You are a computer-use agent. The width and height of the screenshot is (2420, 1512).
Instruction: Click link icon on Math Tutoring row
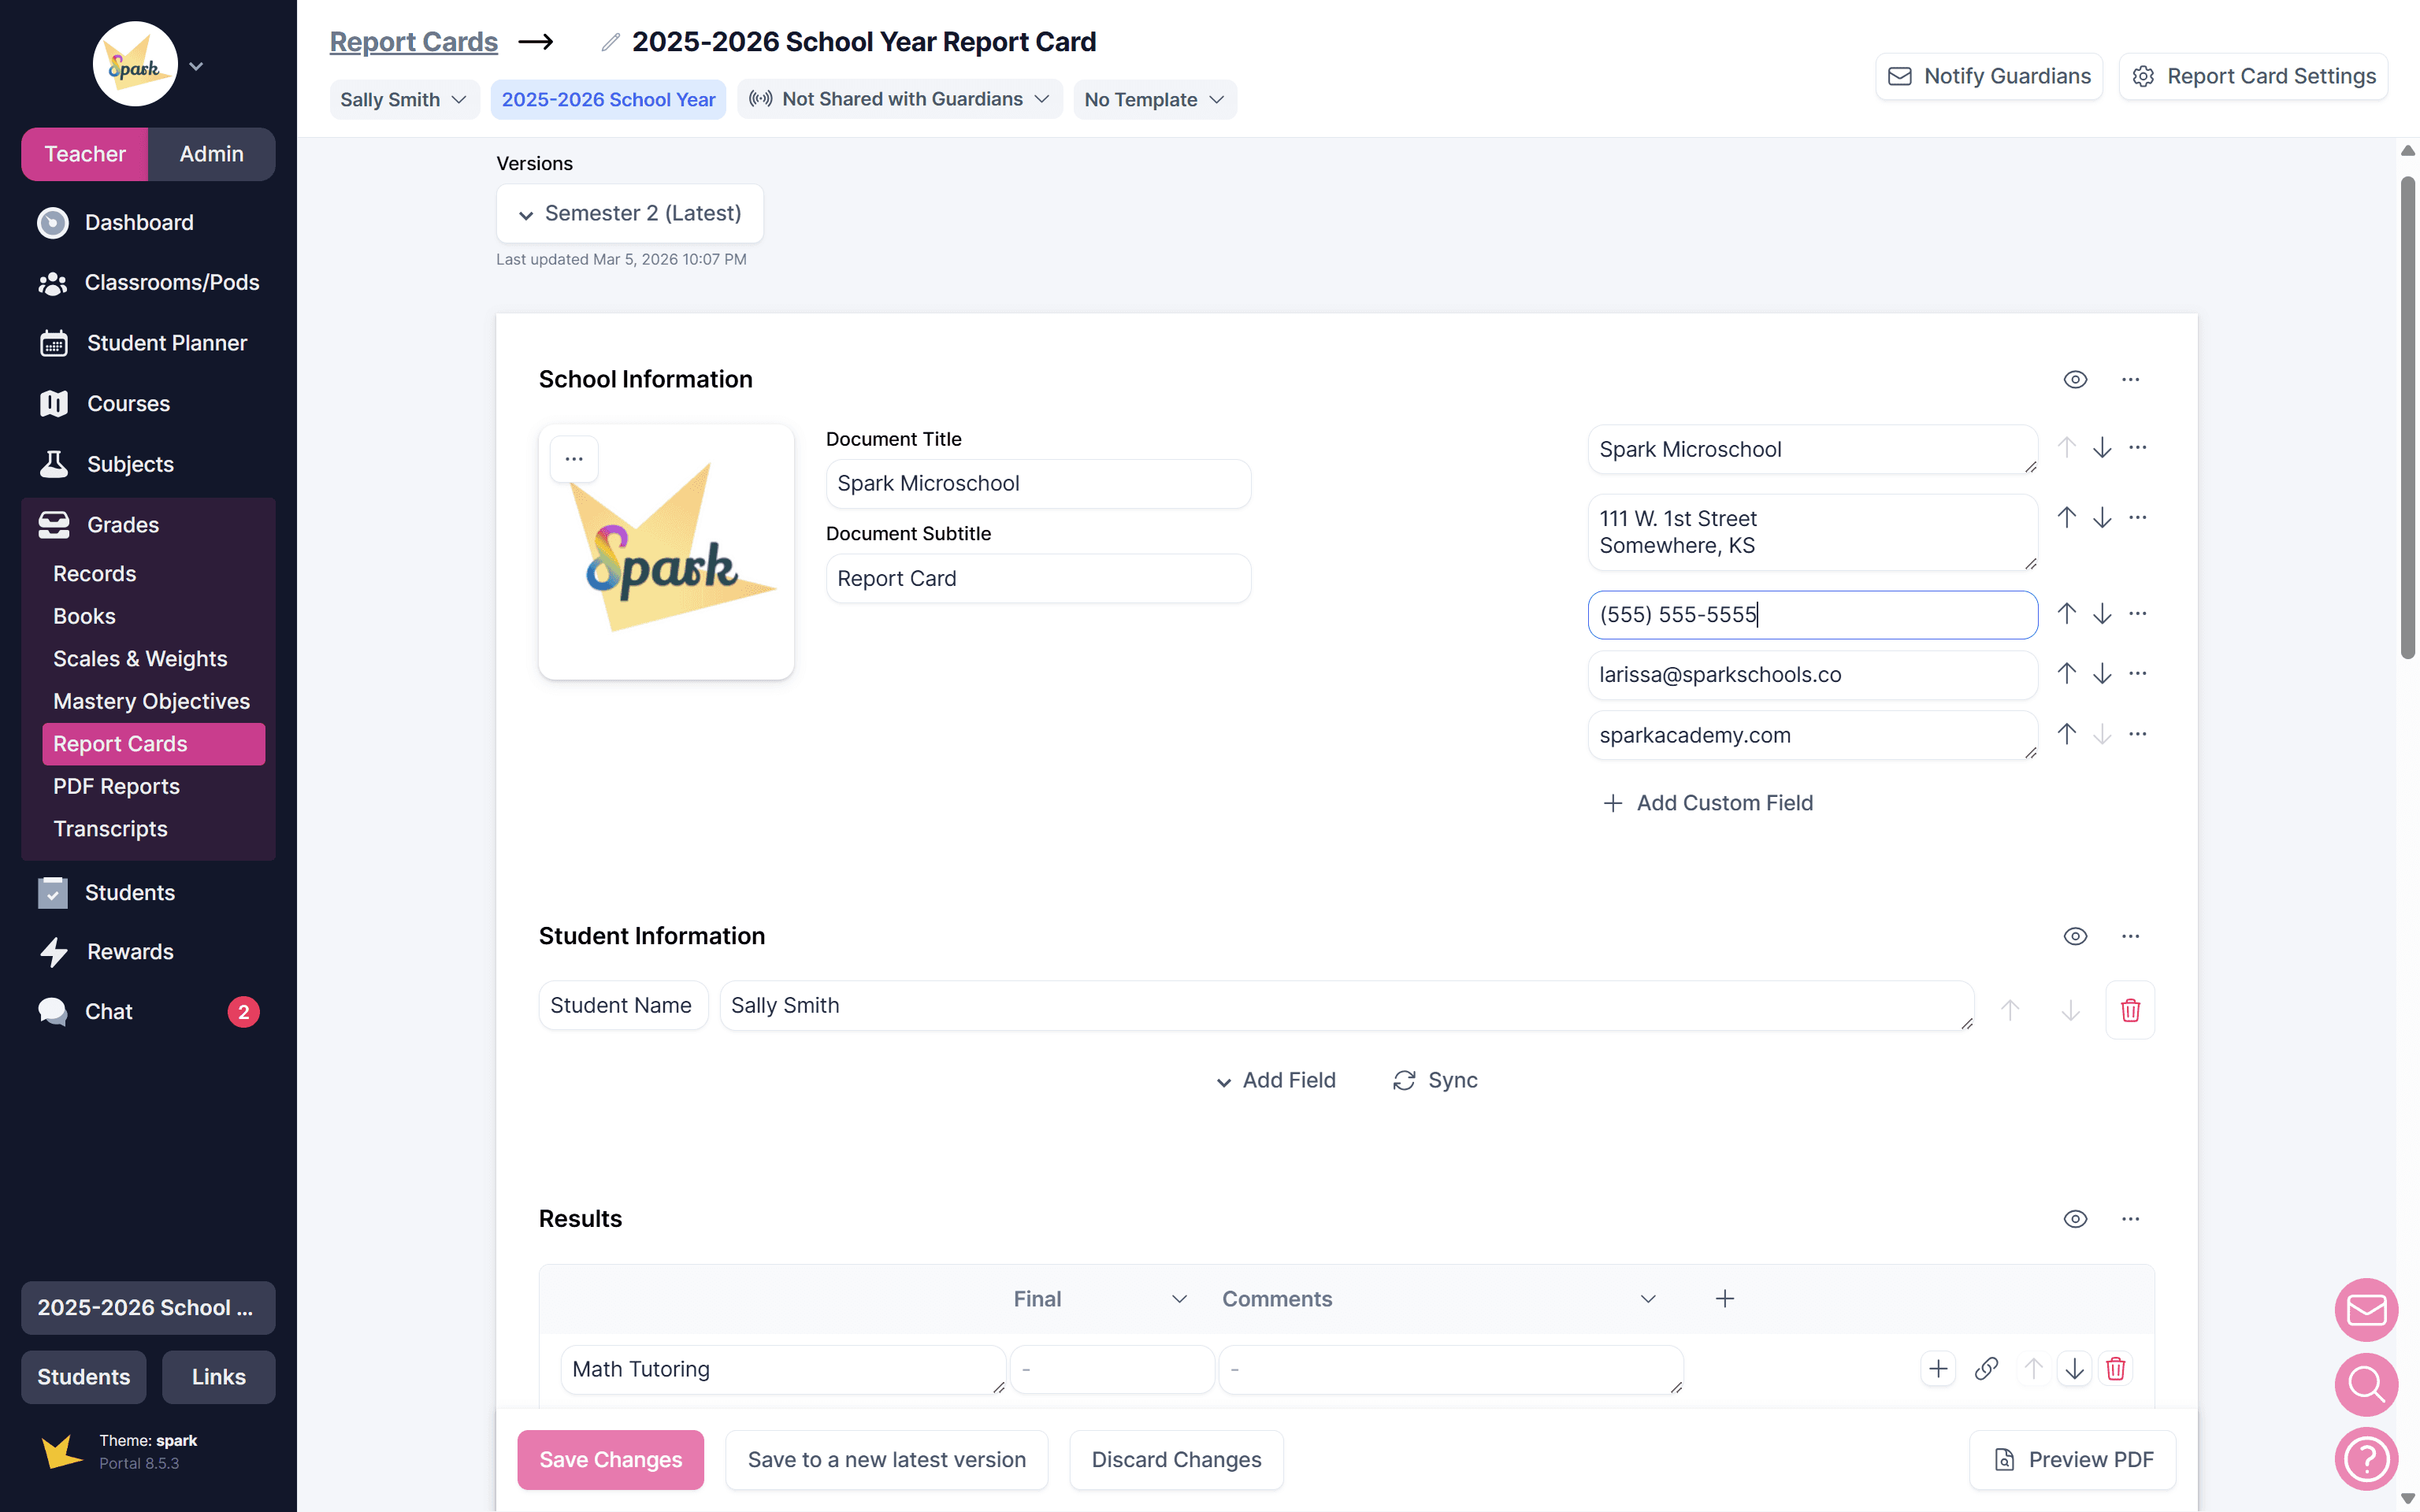point(1986,1368)
